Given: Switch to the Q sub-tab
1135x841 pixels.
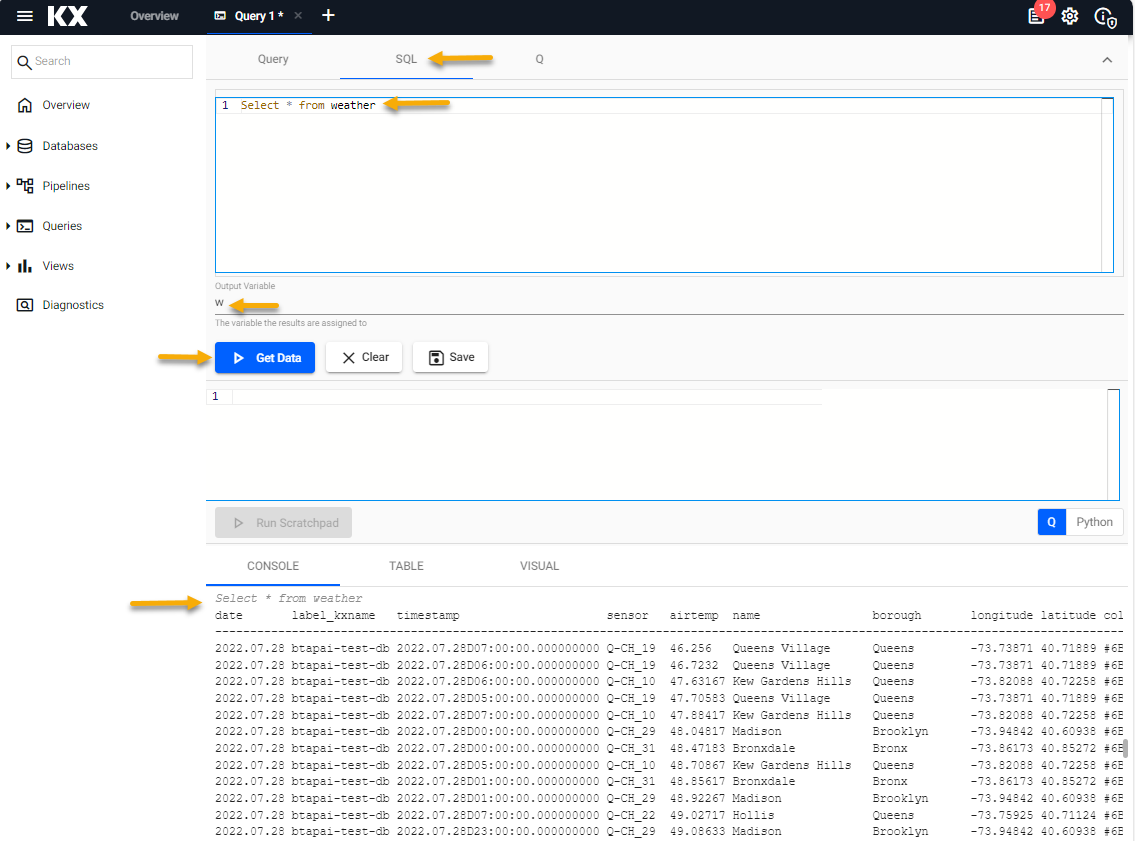Looking at the screenshot, I should [x=539, y=59].
